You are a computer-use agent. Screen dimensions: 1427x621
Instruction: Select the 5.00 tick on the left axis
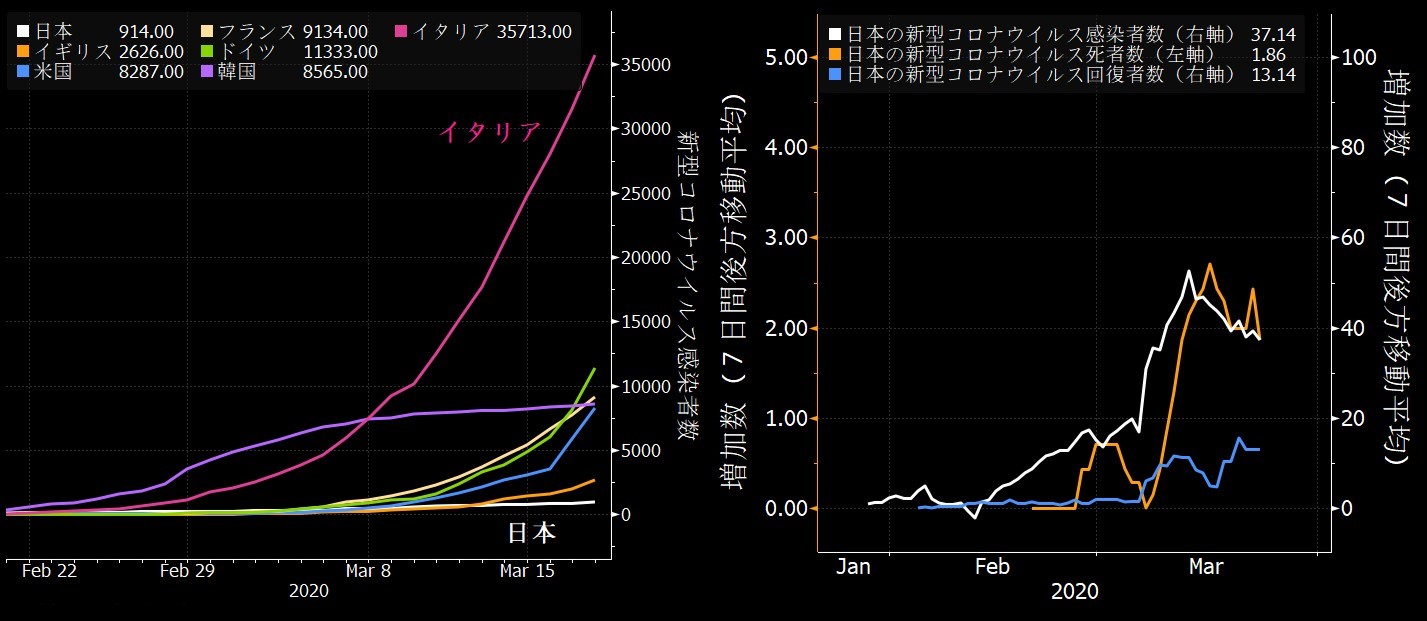[786, 57]
